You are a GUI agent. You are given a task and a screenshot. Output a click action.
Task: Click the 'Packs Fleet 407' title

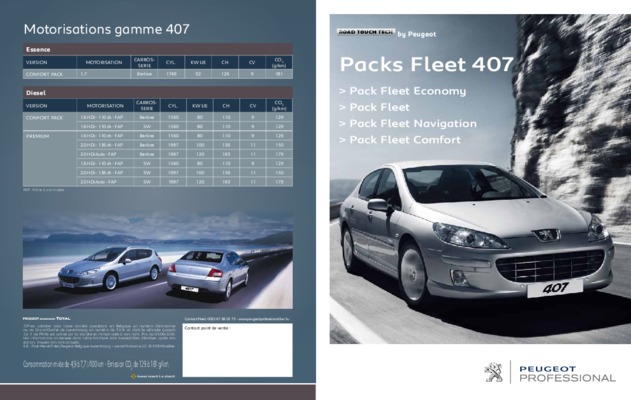tap(427, 64)
